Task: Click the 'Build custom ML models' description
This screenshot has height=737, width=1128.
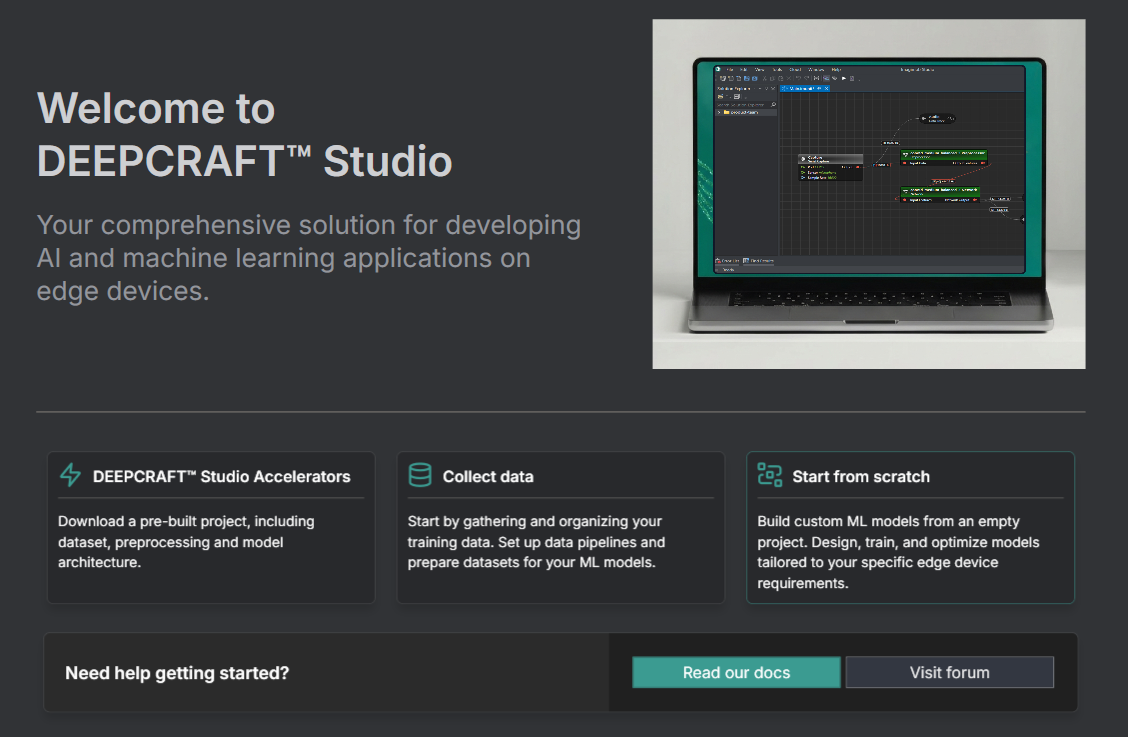Action: coord(898,552)
